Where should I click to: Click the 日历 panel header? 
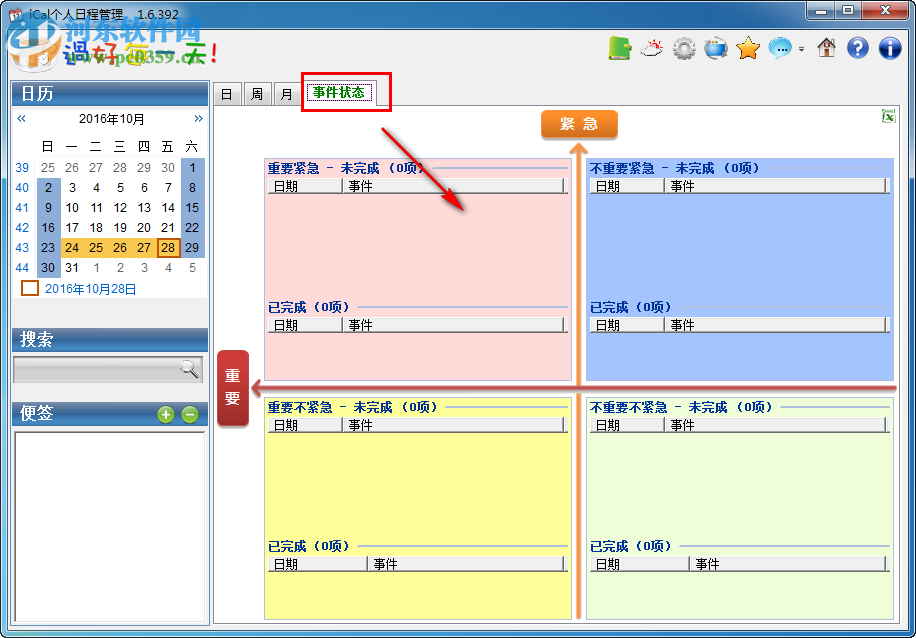[x=110, y=93]
